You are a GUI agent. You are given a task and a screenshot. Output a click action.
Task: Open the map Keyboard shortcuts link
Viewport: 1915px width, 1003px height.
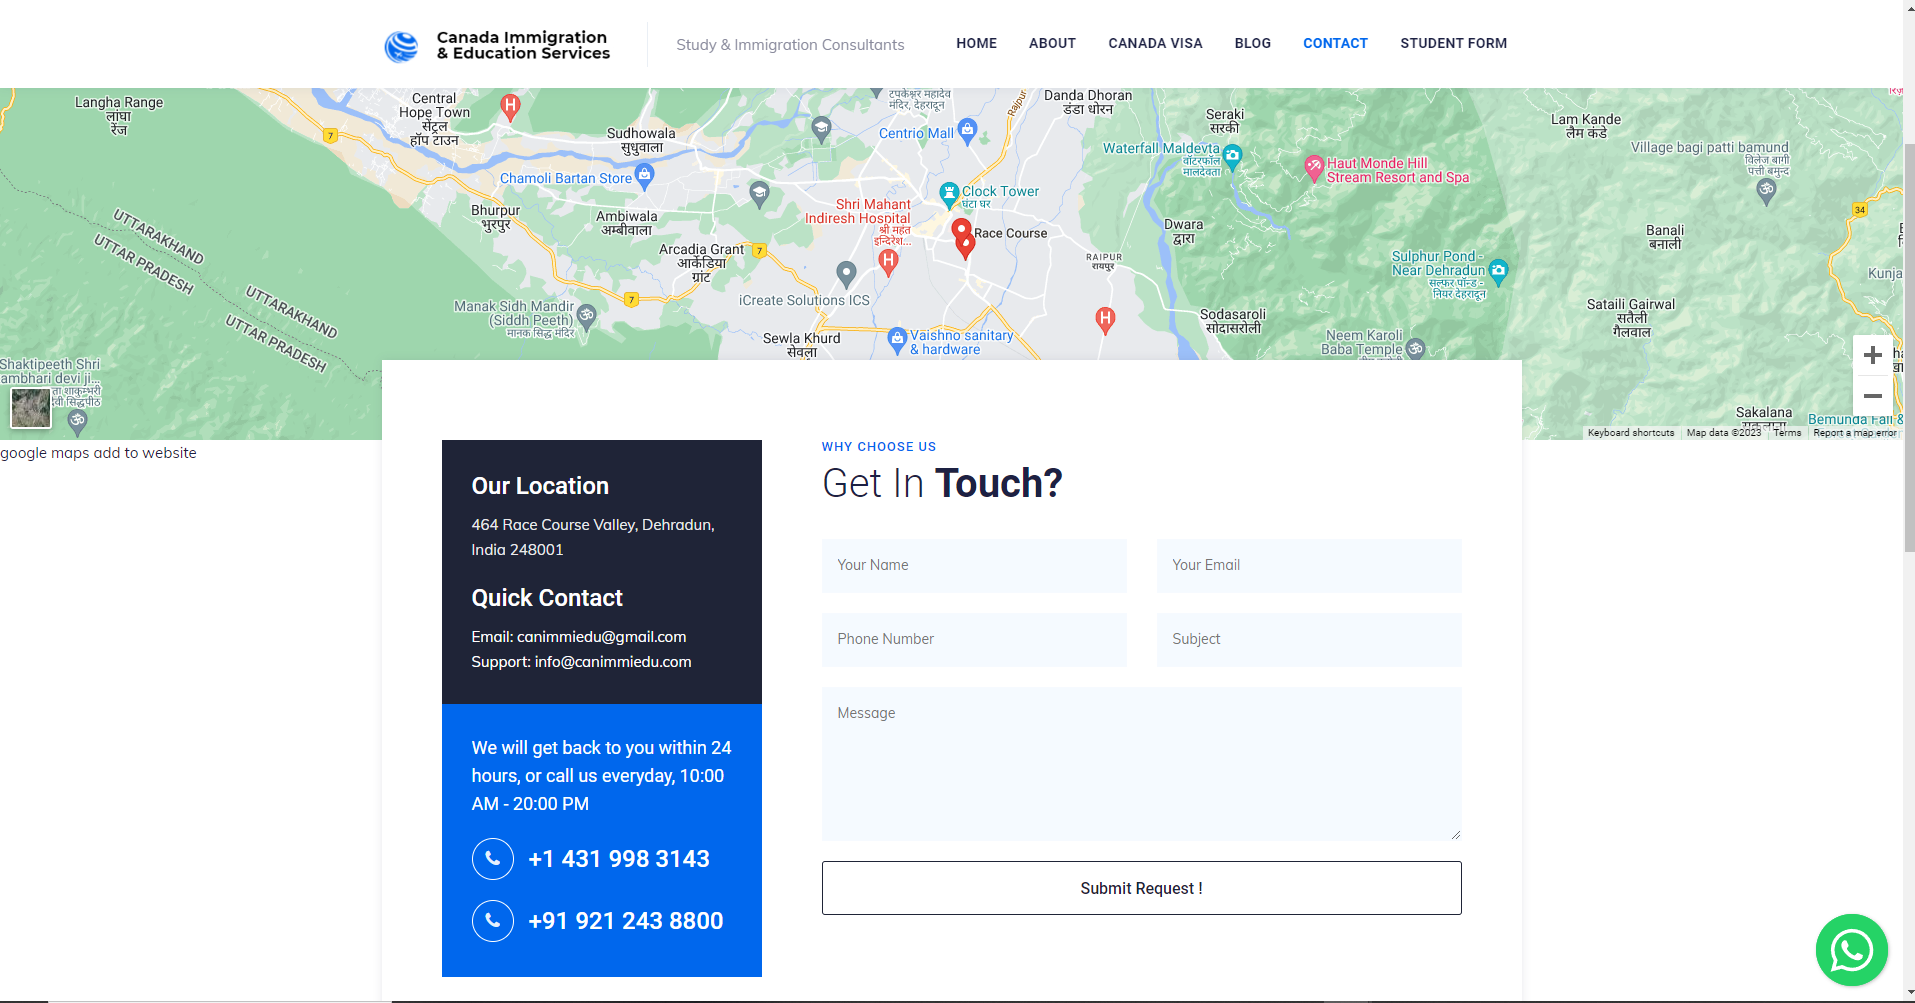(1630, 433)
